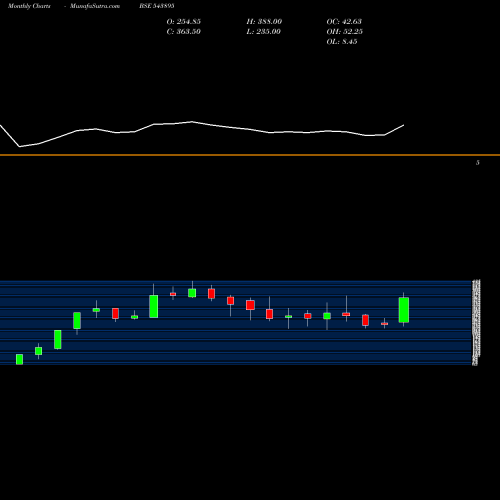This screenshot has height=500, width=500.
Task: Click the OH: 52.25 value
Action: tap(345, 32)
